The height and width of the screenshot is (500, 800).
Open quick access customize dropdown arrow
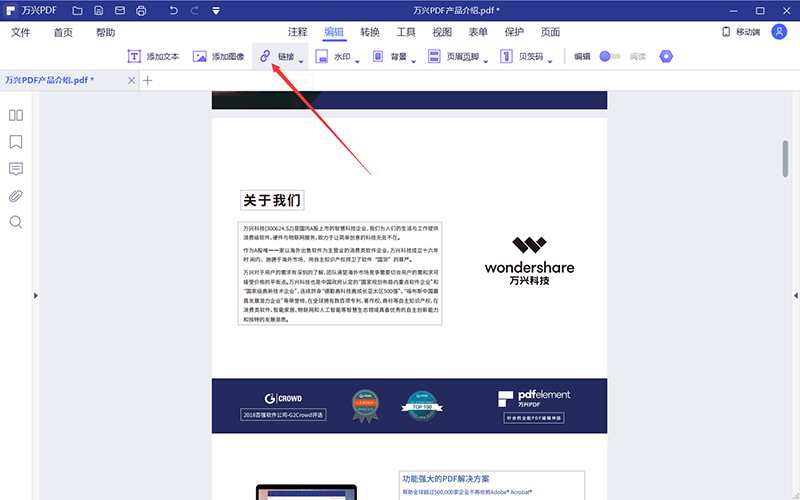click(x=216, y=10)
